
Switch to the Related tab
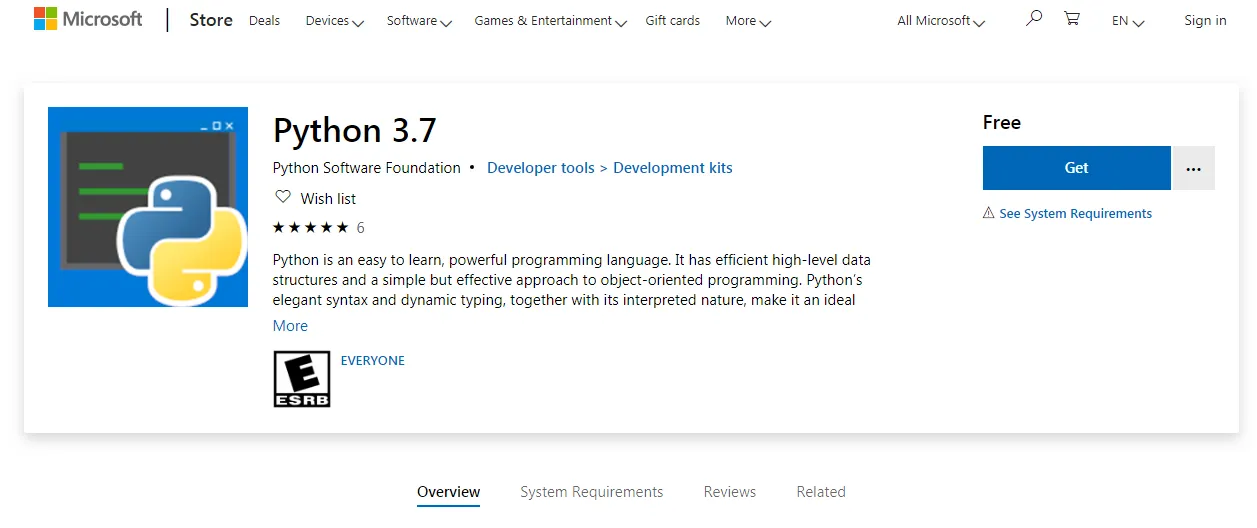pos(821,492)
